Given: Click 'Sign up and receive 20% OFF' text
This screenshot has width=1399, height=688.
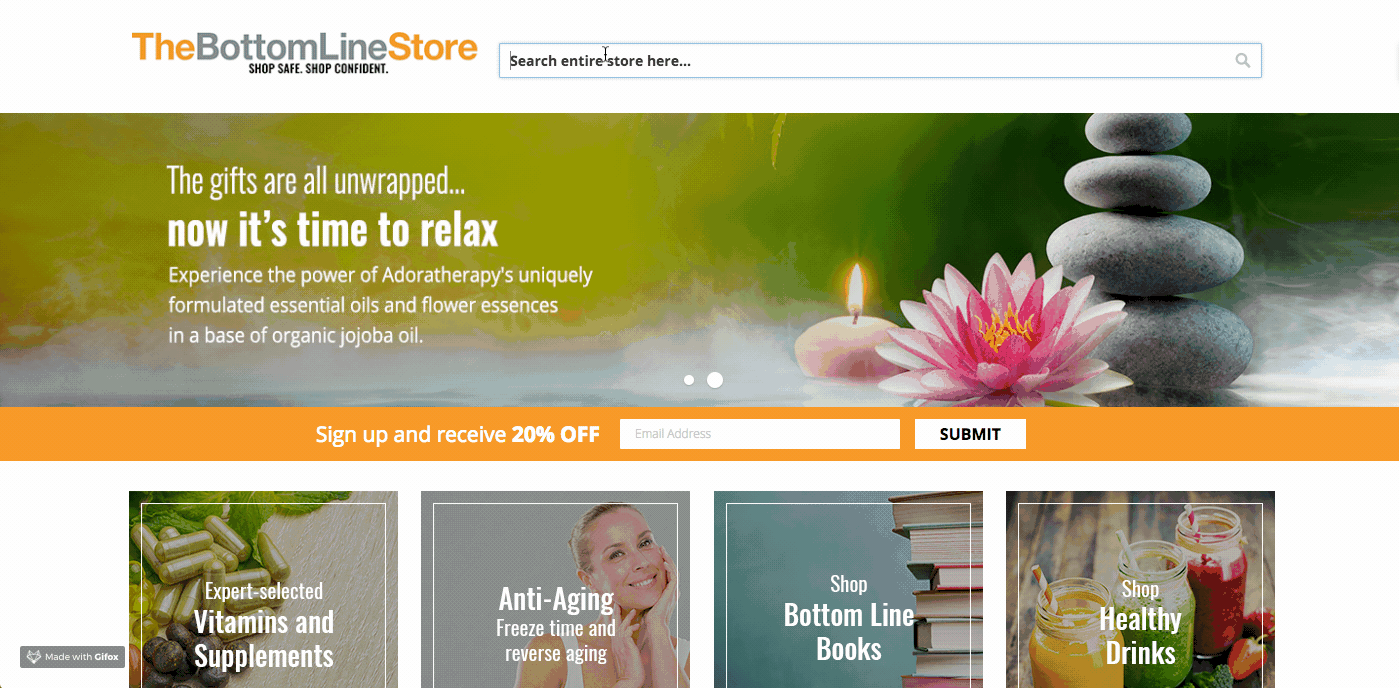Looking at the screenshot, I should click(x=458, y=434).
